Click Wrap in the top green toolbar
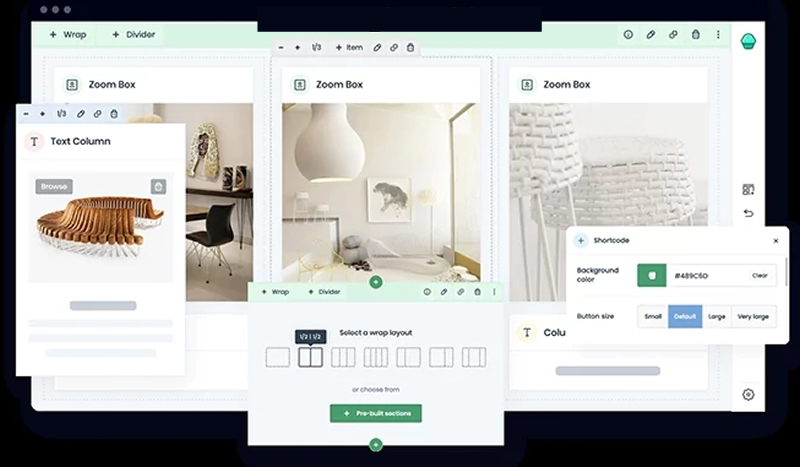This screenshot has width=800, height=467. tap(68, 34)
